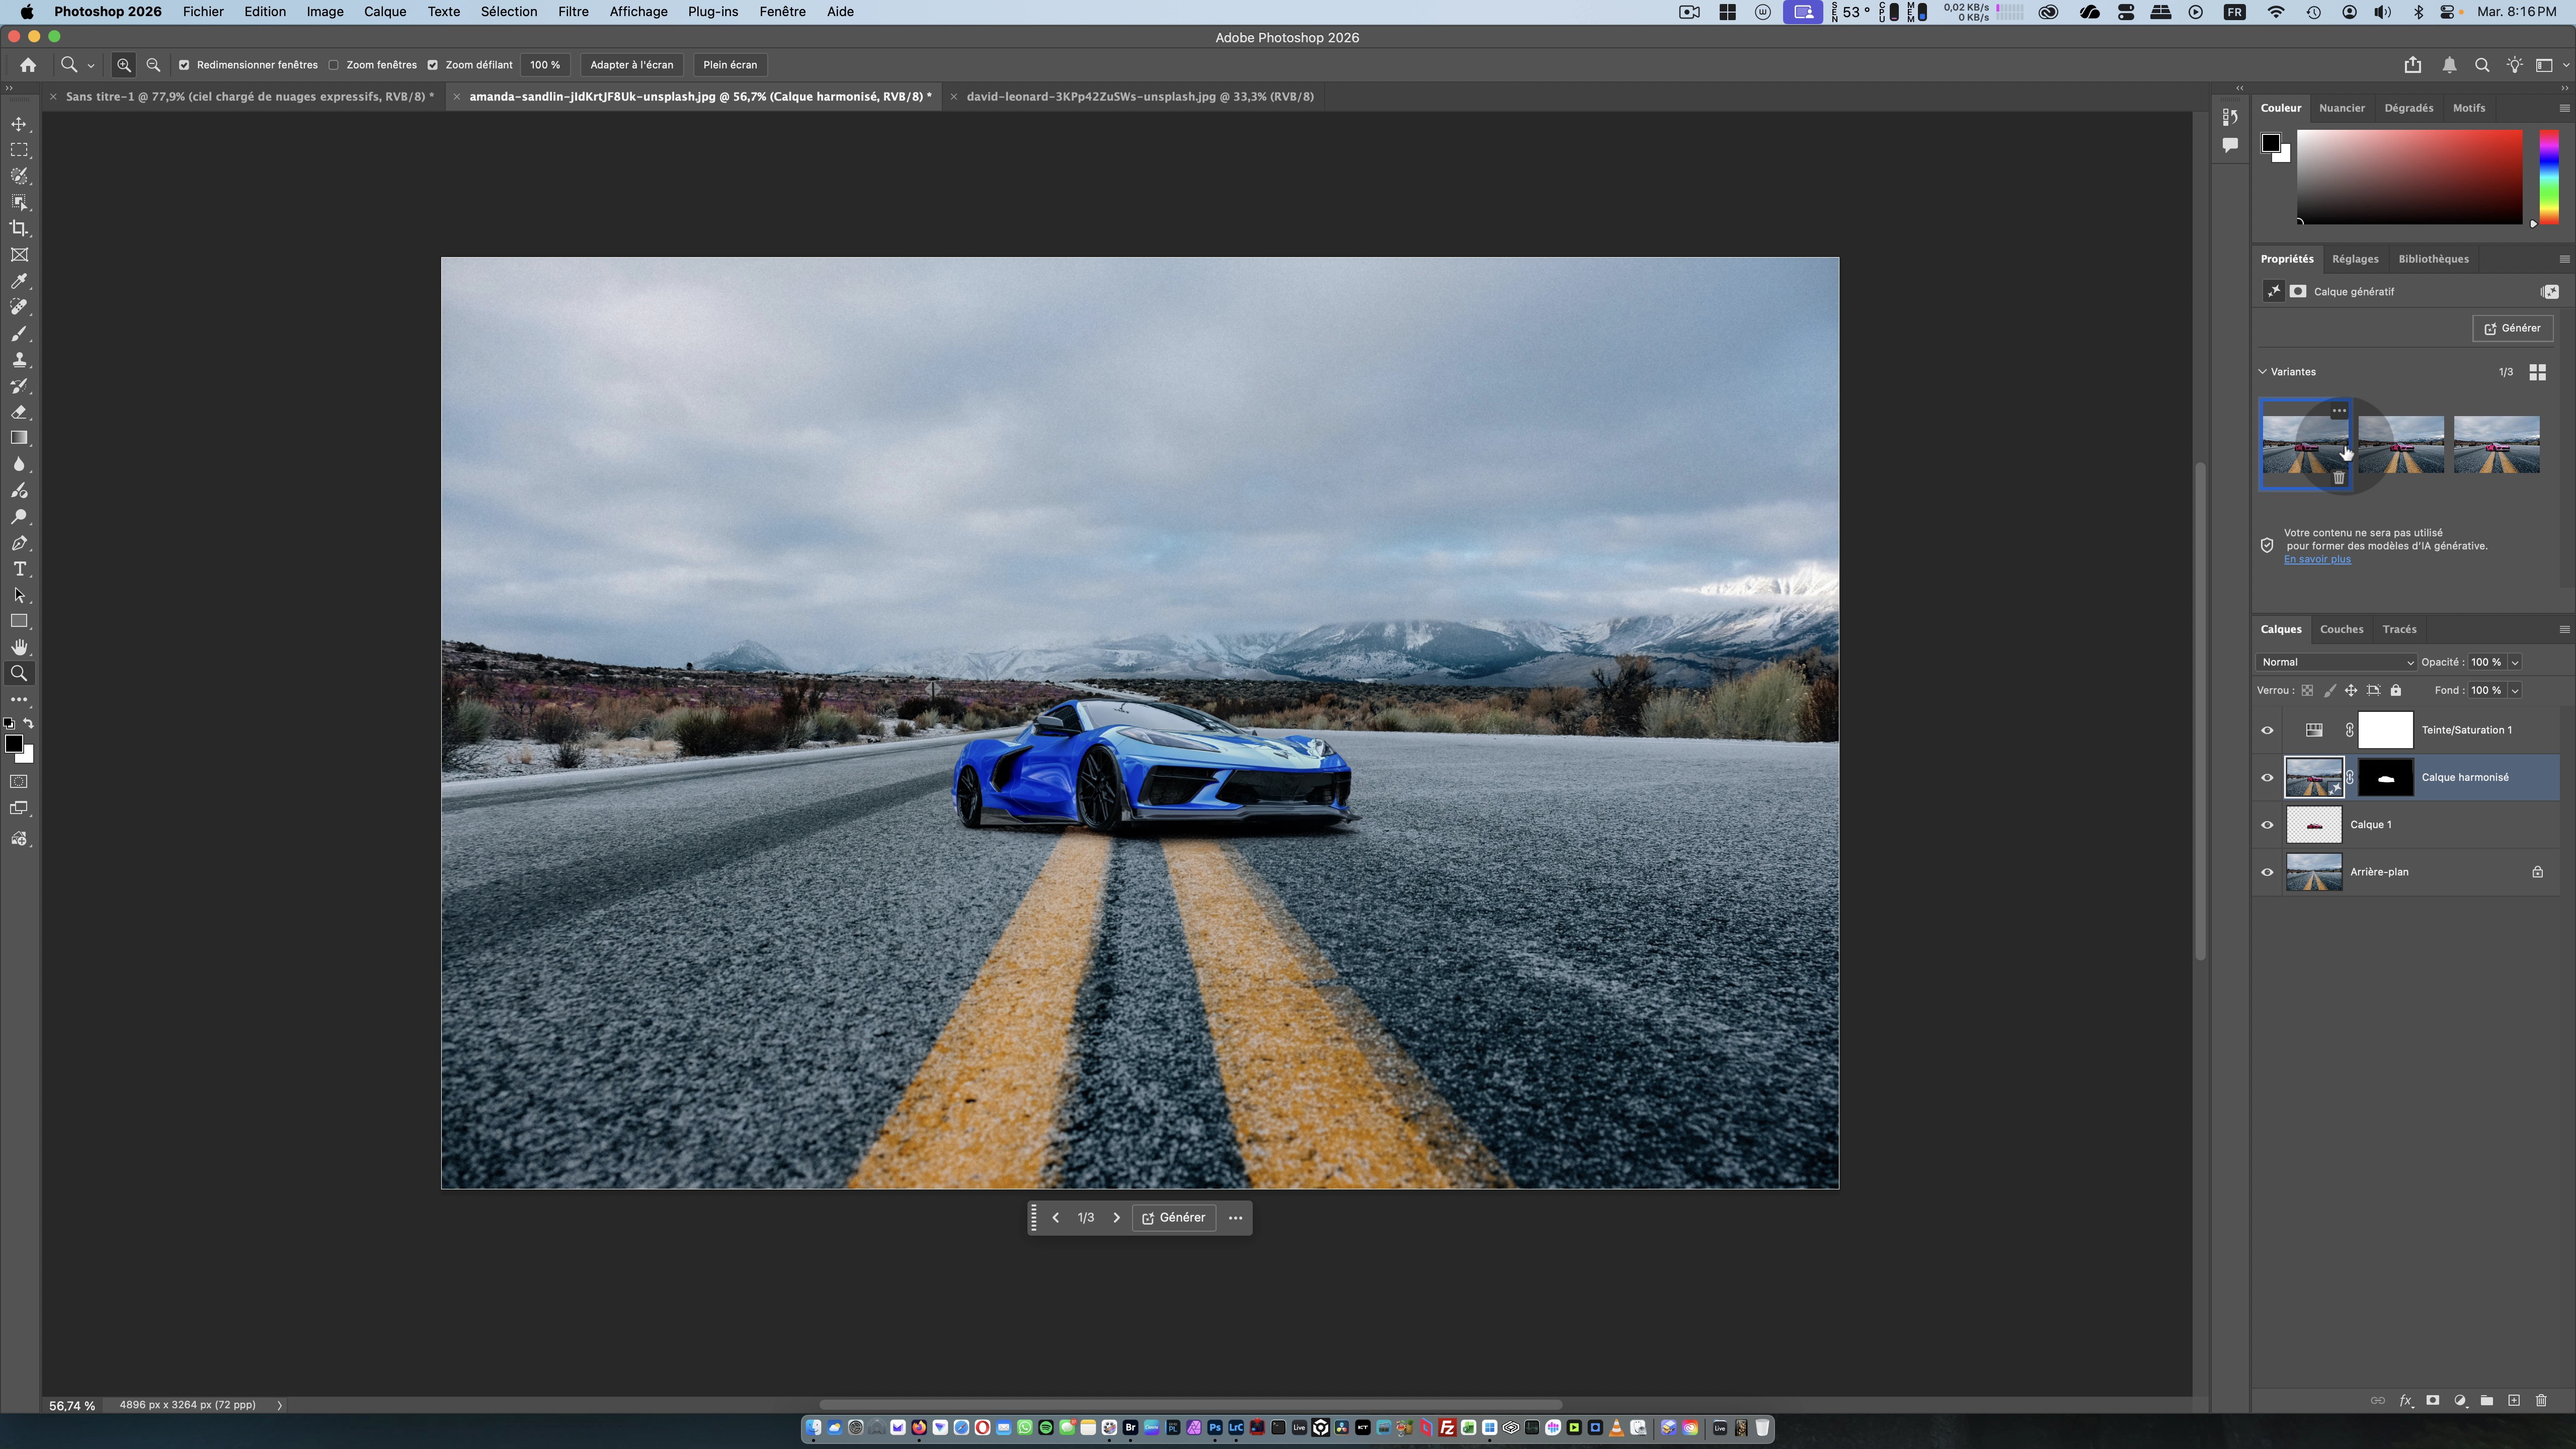Image resolution: width=2576 pixels, height=1449 pixels.
Task: Open the En savoir plus link
Action: (x=2317, y=559)
